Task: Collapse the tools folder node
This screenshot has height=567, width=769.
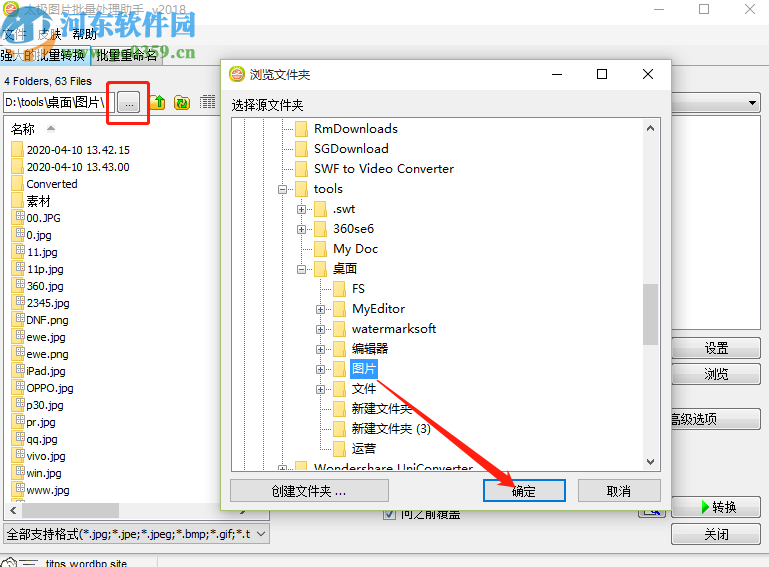Action: point(282,189)
